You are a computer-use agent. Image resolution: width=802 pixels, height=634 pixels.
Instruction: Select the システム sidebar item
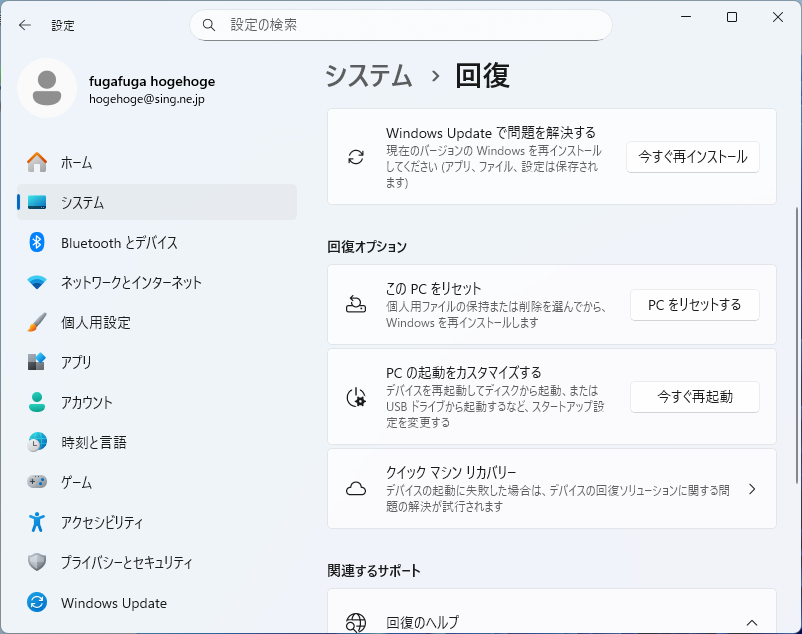(x=157, y=202)
